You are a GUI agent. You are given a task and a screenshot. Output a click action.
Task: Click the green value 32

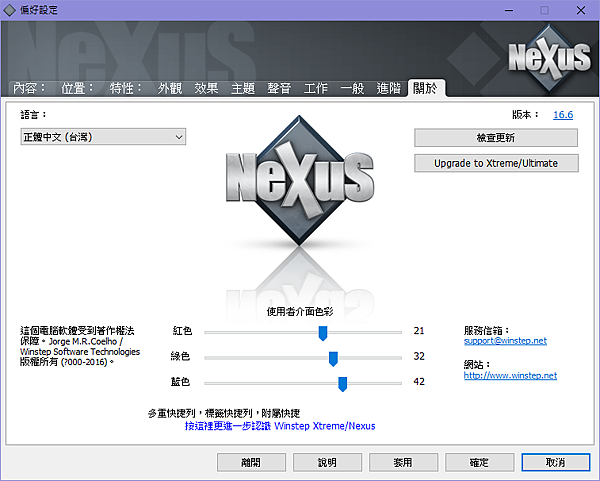[x=419, y=356]
